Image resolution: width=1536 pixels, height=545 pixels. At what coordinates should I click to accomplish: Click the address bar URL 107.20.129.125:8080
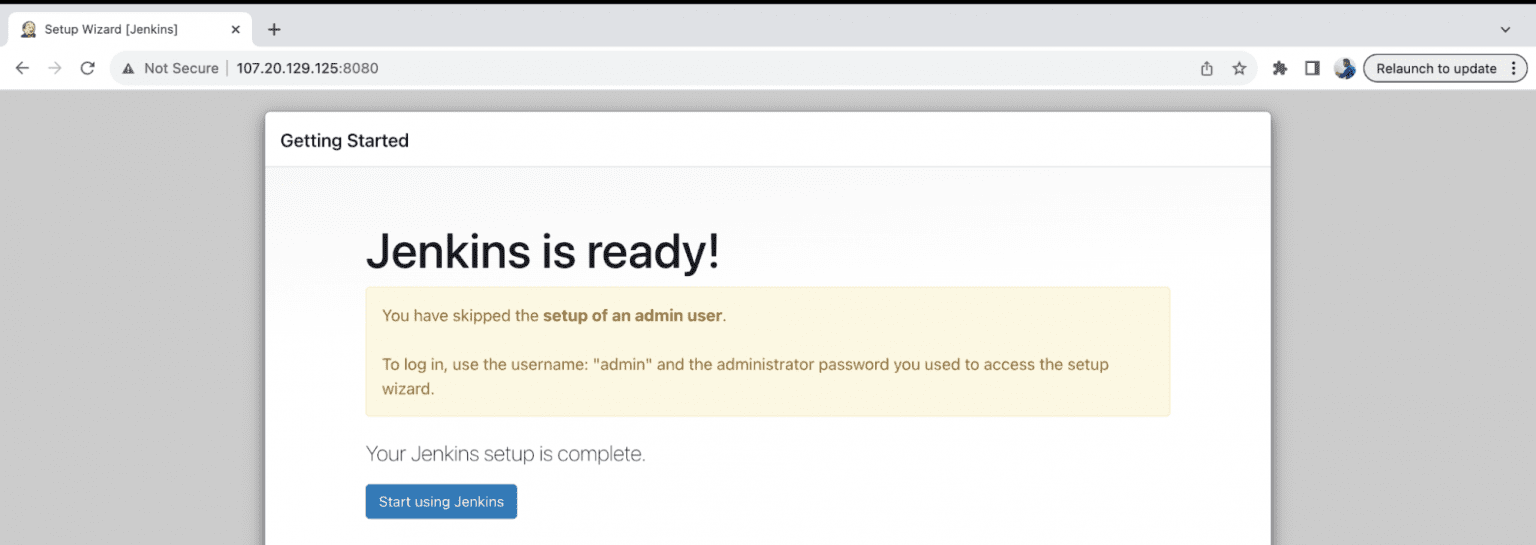(x=307, y=68)
